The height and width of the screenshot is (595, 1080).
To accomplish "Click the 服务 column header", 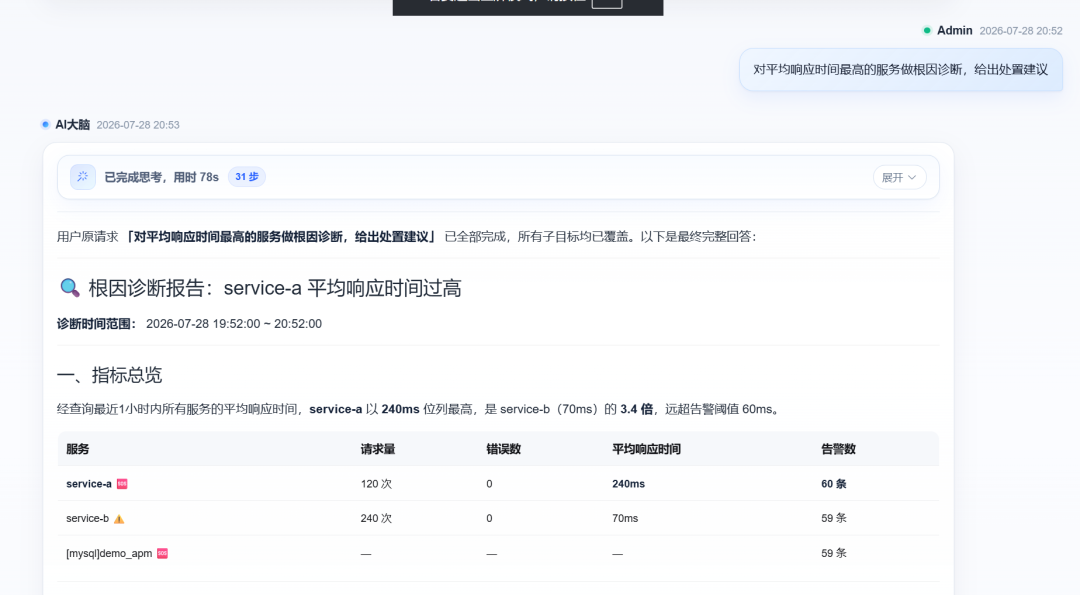I will pyautogui.click(x=78, y=449).
